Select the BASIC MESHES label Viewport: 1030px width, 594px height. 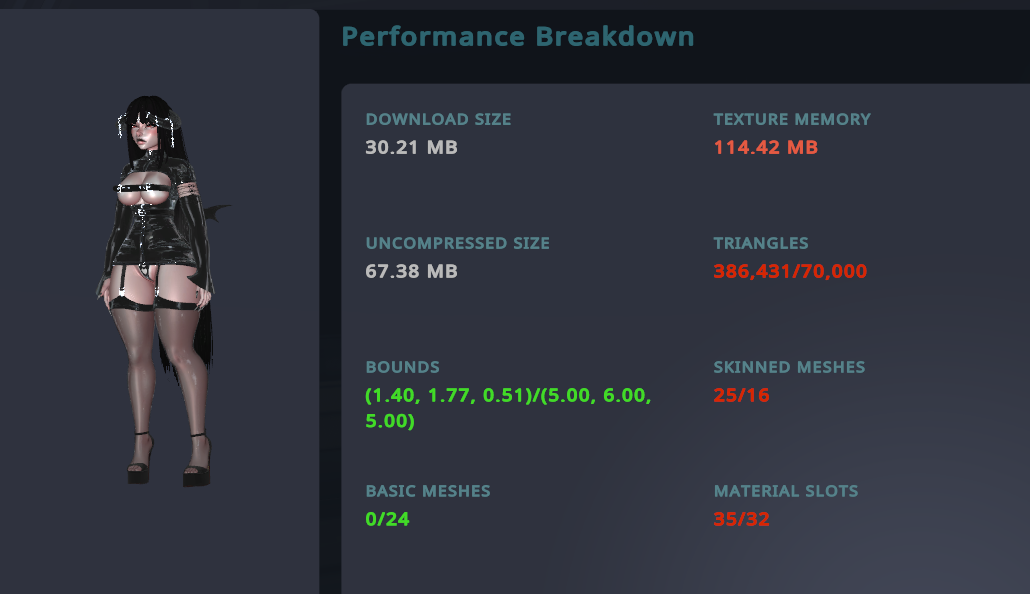(427, 491)
